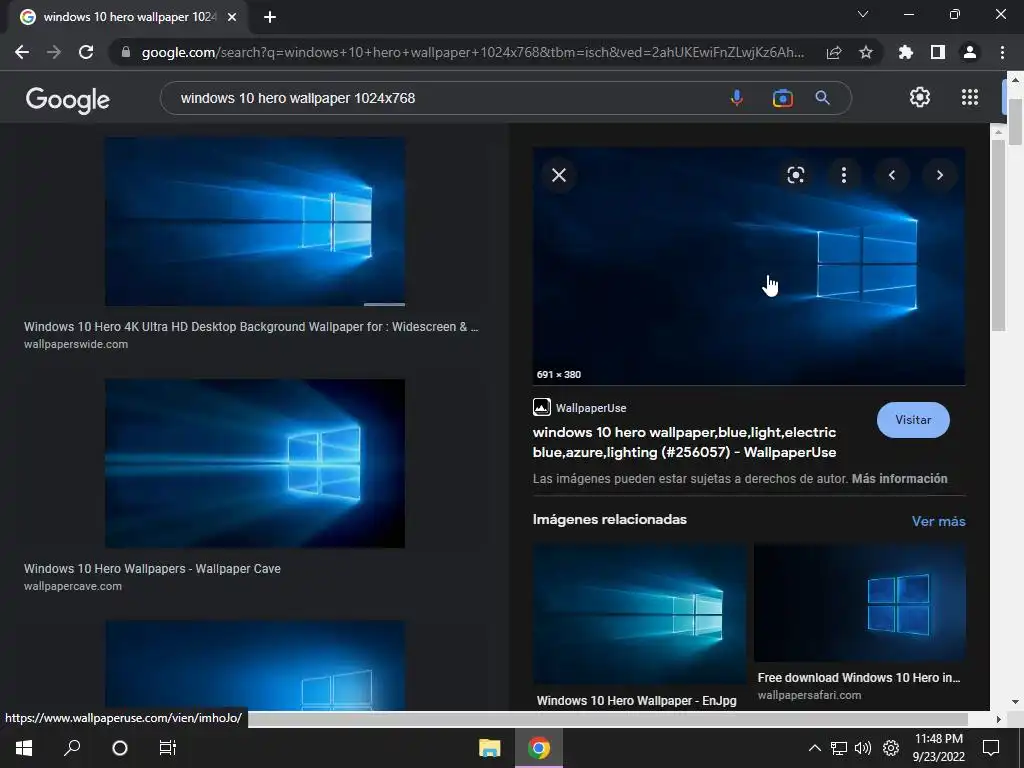Open tab search chevron in title bar
This screenshot has height=768, width=1024.
coord(863,14)
